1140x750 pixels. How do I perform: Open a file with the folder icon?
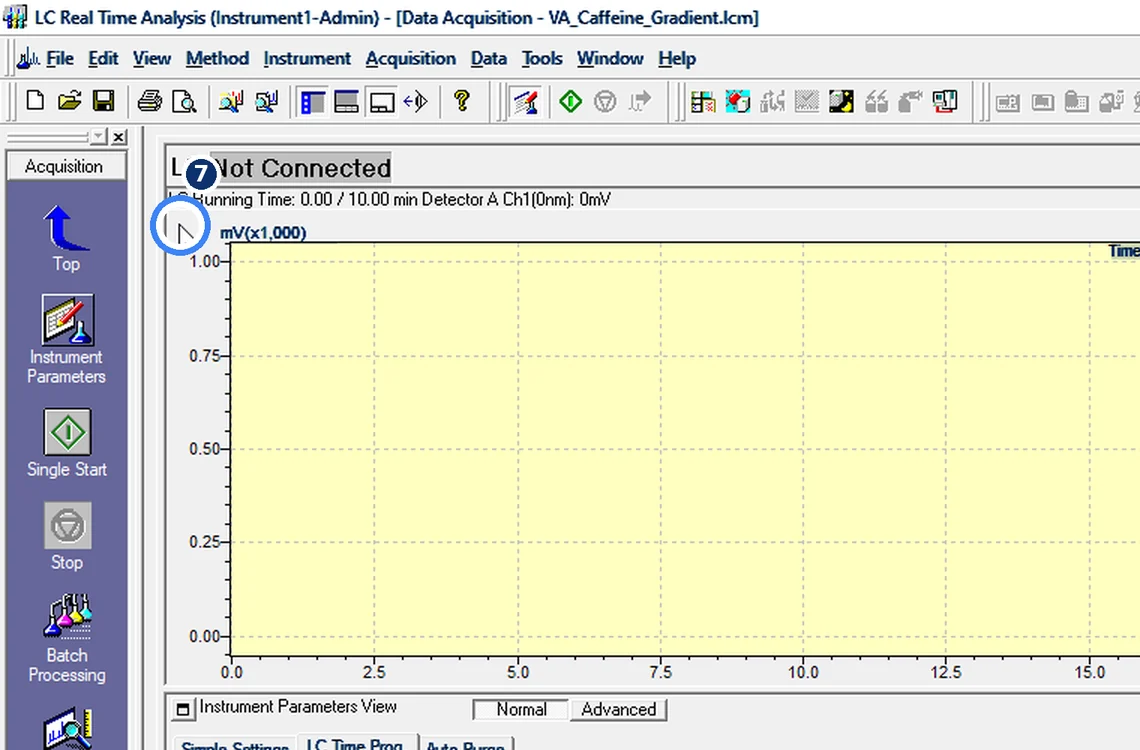(70, 101)
